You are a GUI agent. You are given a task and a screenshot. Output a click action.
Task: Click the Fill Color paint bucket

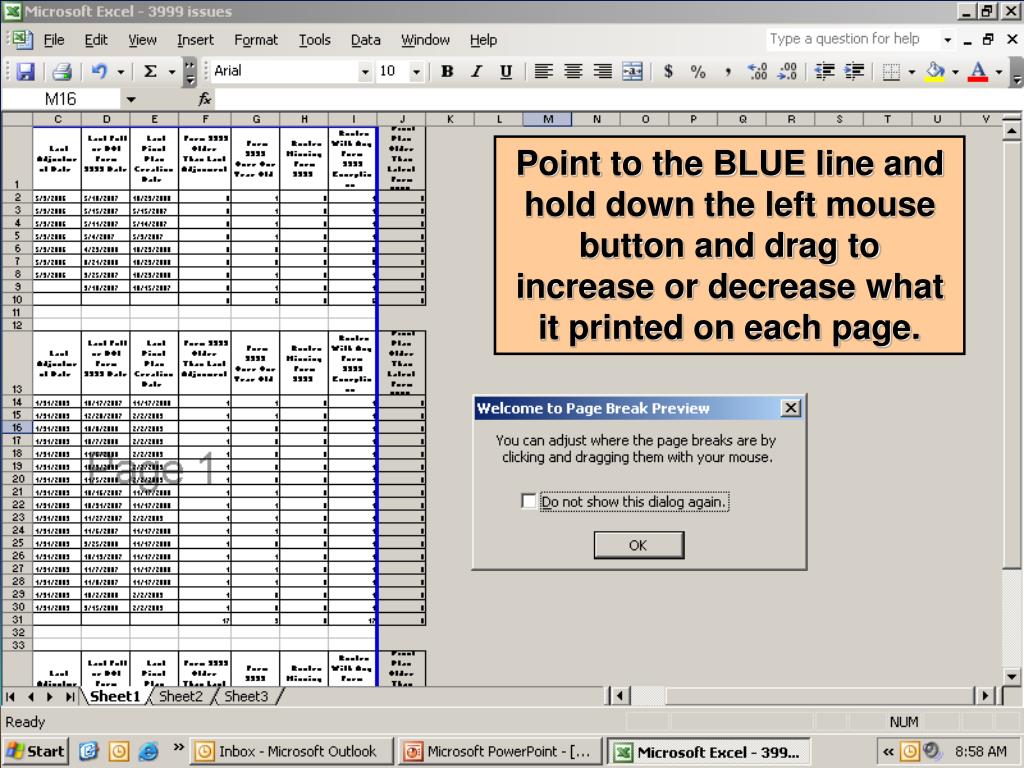tap(935, 71)
